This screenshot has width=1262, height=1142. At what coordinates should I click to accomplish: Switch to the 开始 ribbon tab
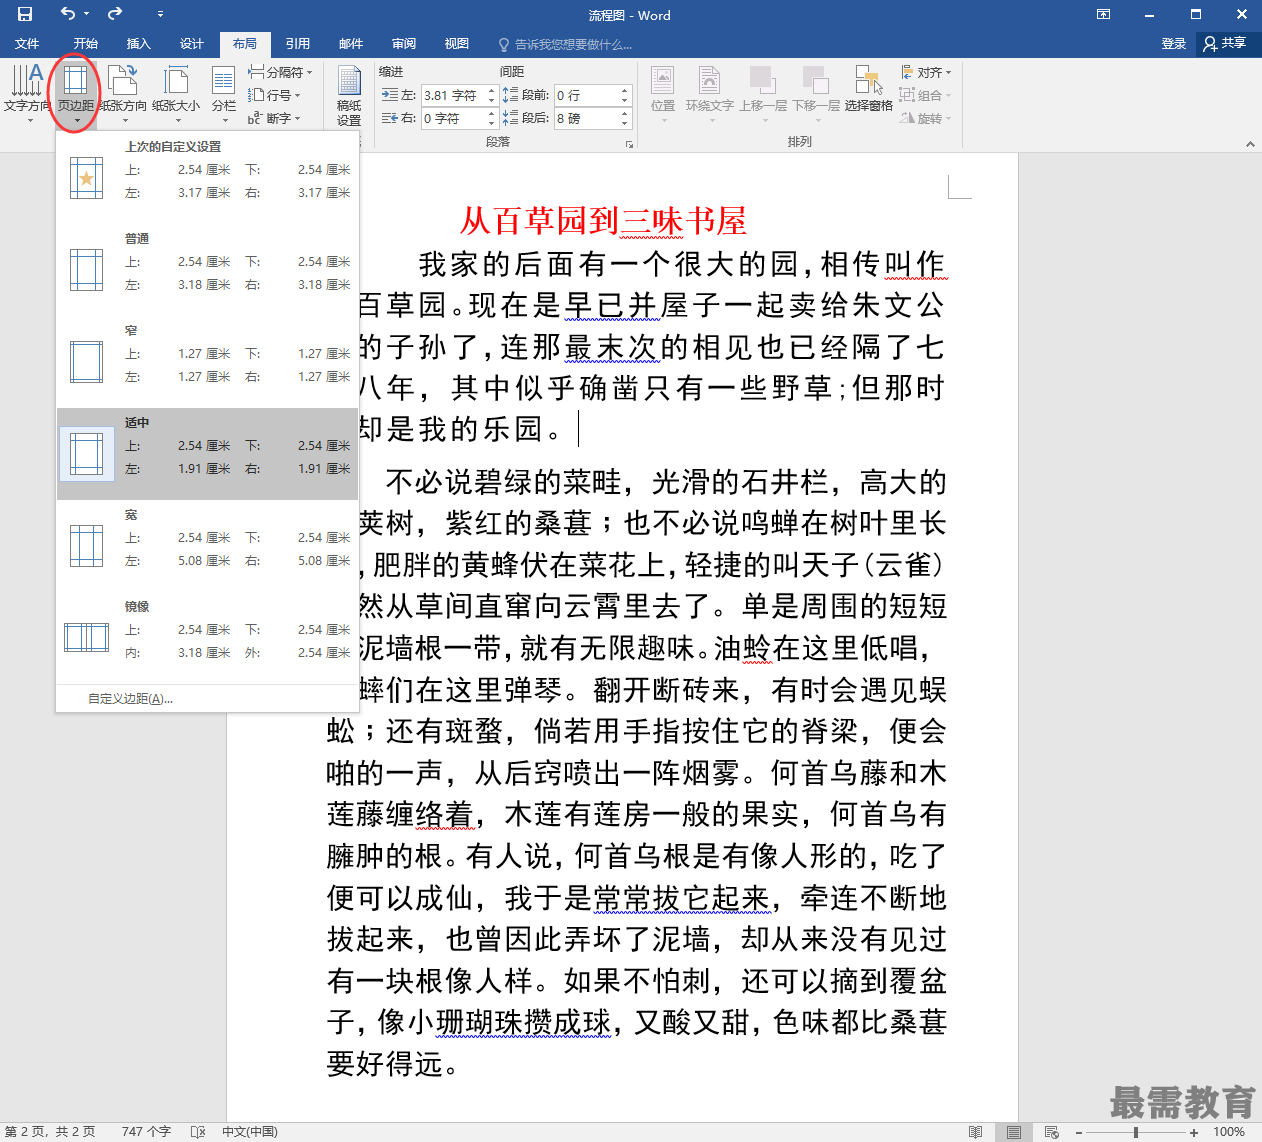click(x=86, y=44)
